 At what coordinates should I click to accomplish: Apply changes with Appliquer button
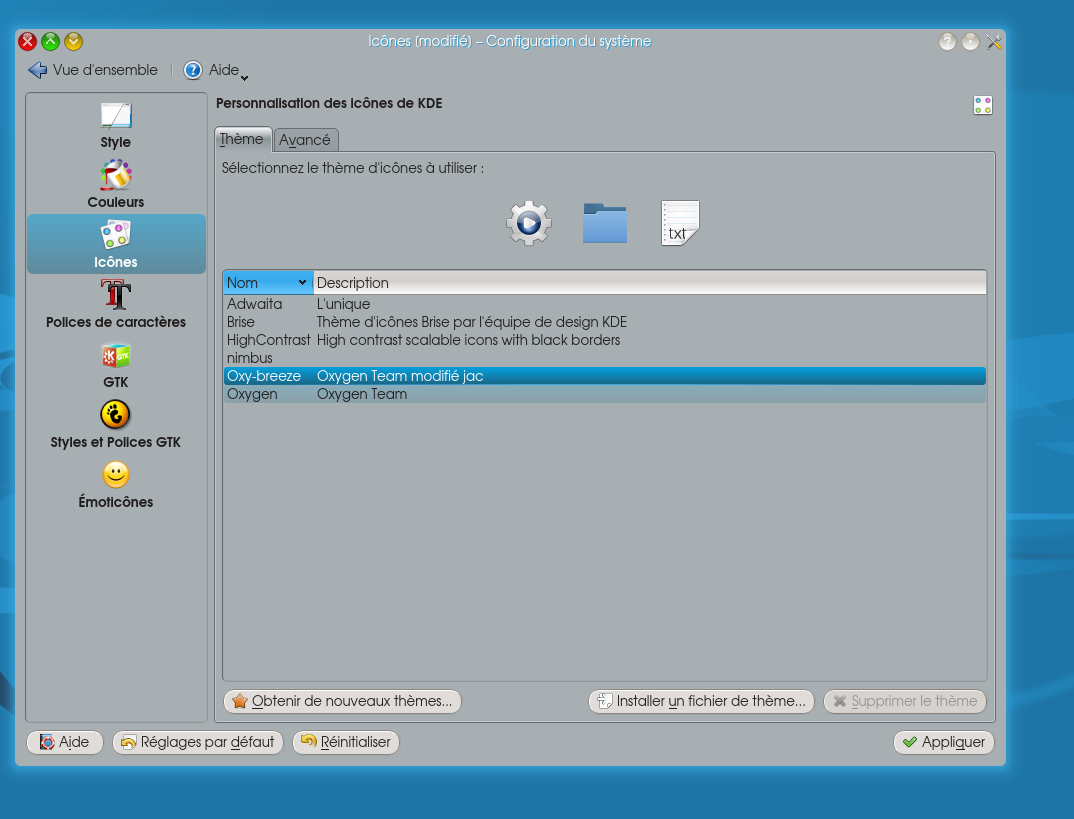click(x=944, y=742)
